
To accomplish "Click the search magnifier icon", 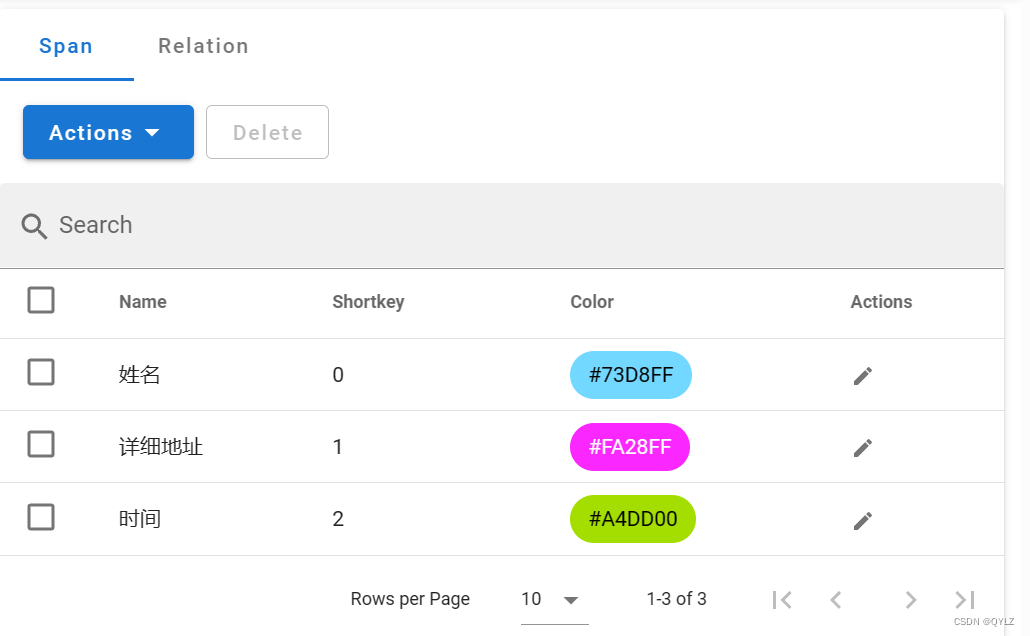I will 35,226.
